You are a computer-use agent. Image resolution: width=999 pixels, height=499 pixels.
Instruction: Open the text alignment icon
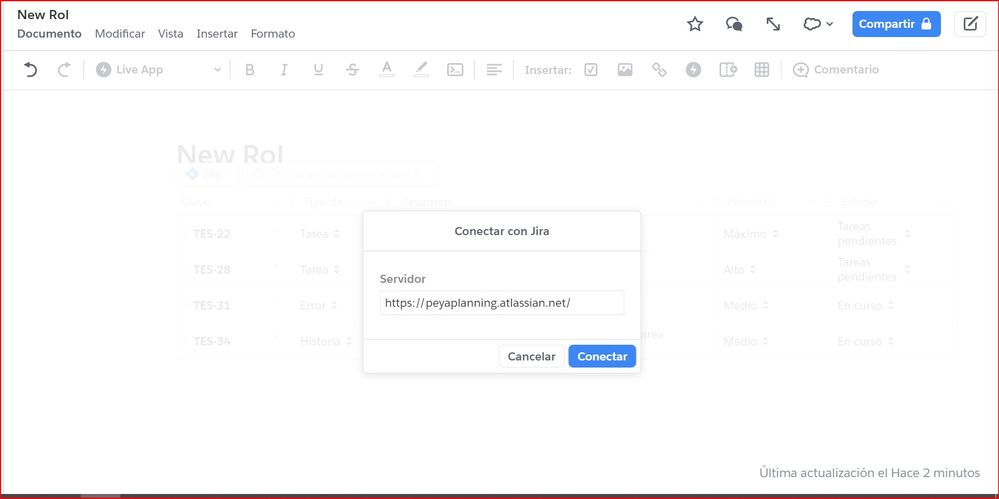coord(494,69)
